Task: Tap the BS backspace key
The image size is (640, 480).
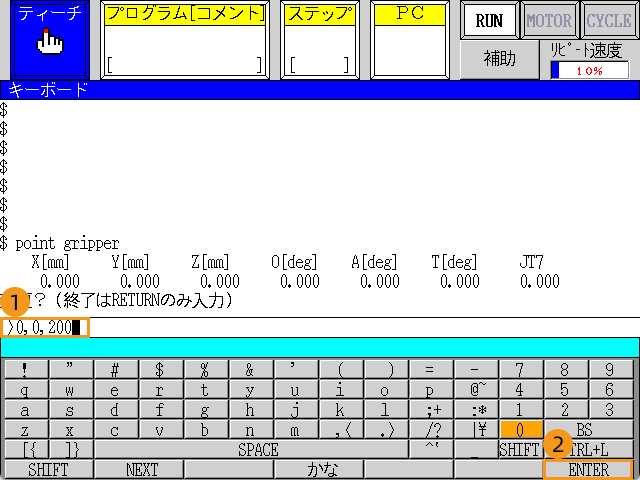Action: (588, 430)
